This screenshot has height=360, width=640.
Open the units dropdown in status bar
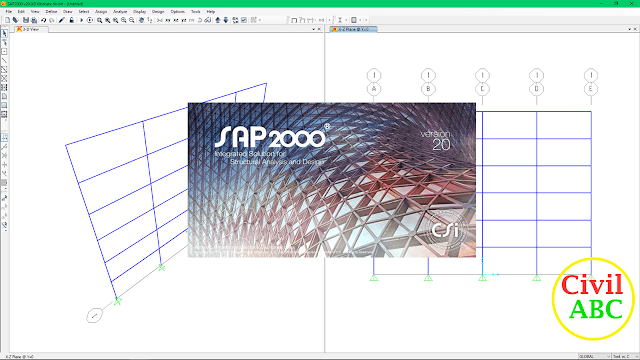click(x=625, y=356)
